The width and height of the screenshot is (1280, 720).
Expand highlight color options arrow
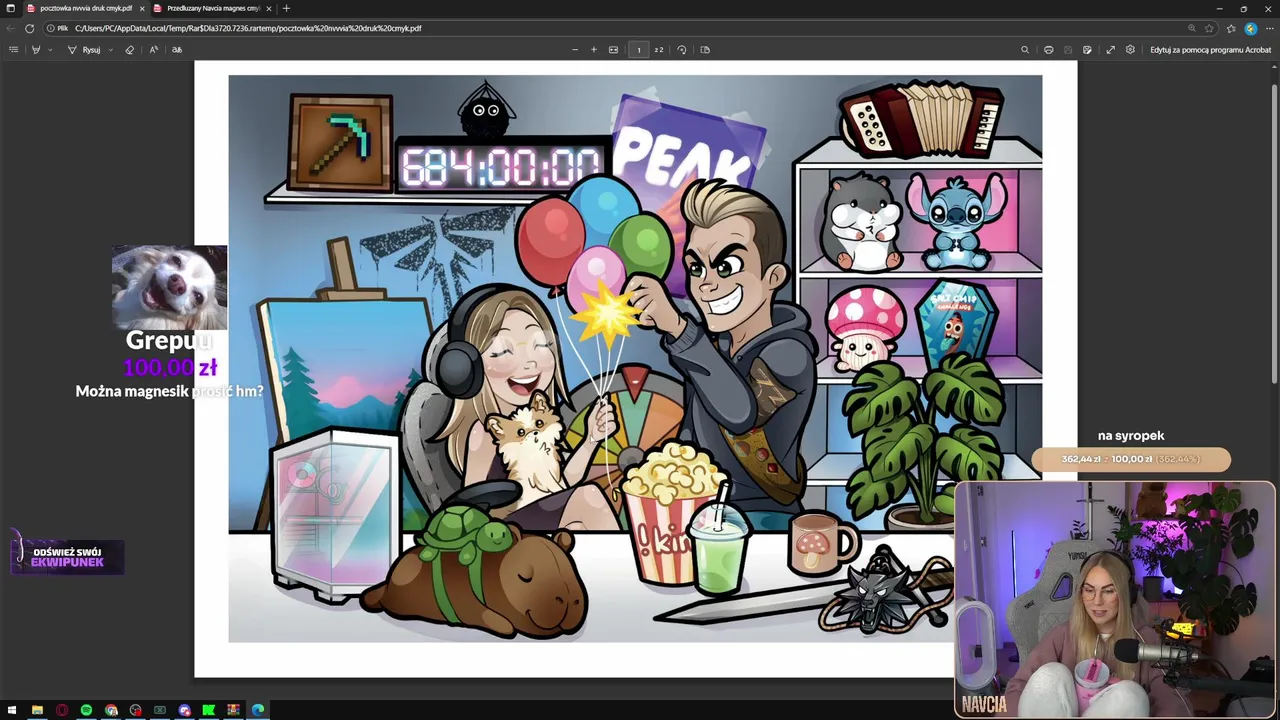click(50, 49)
